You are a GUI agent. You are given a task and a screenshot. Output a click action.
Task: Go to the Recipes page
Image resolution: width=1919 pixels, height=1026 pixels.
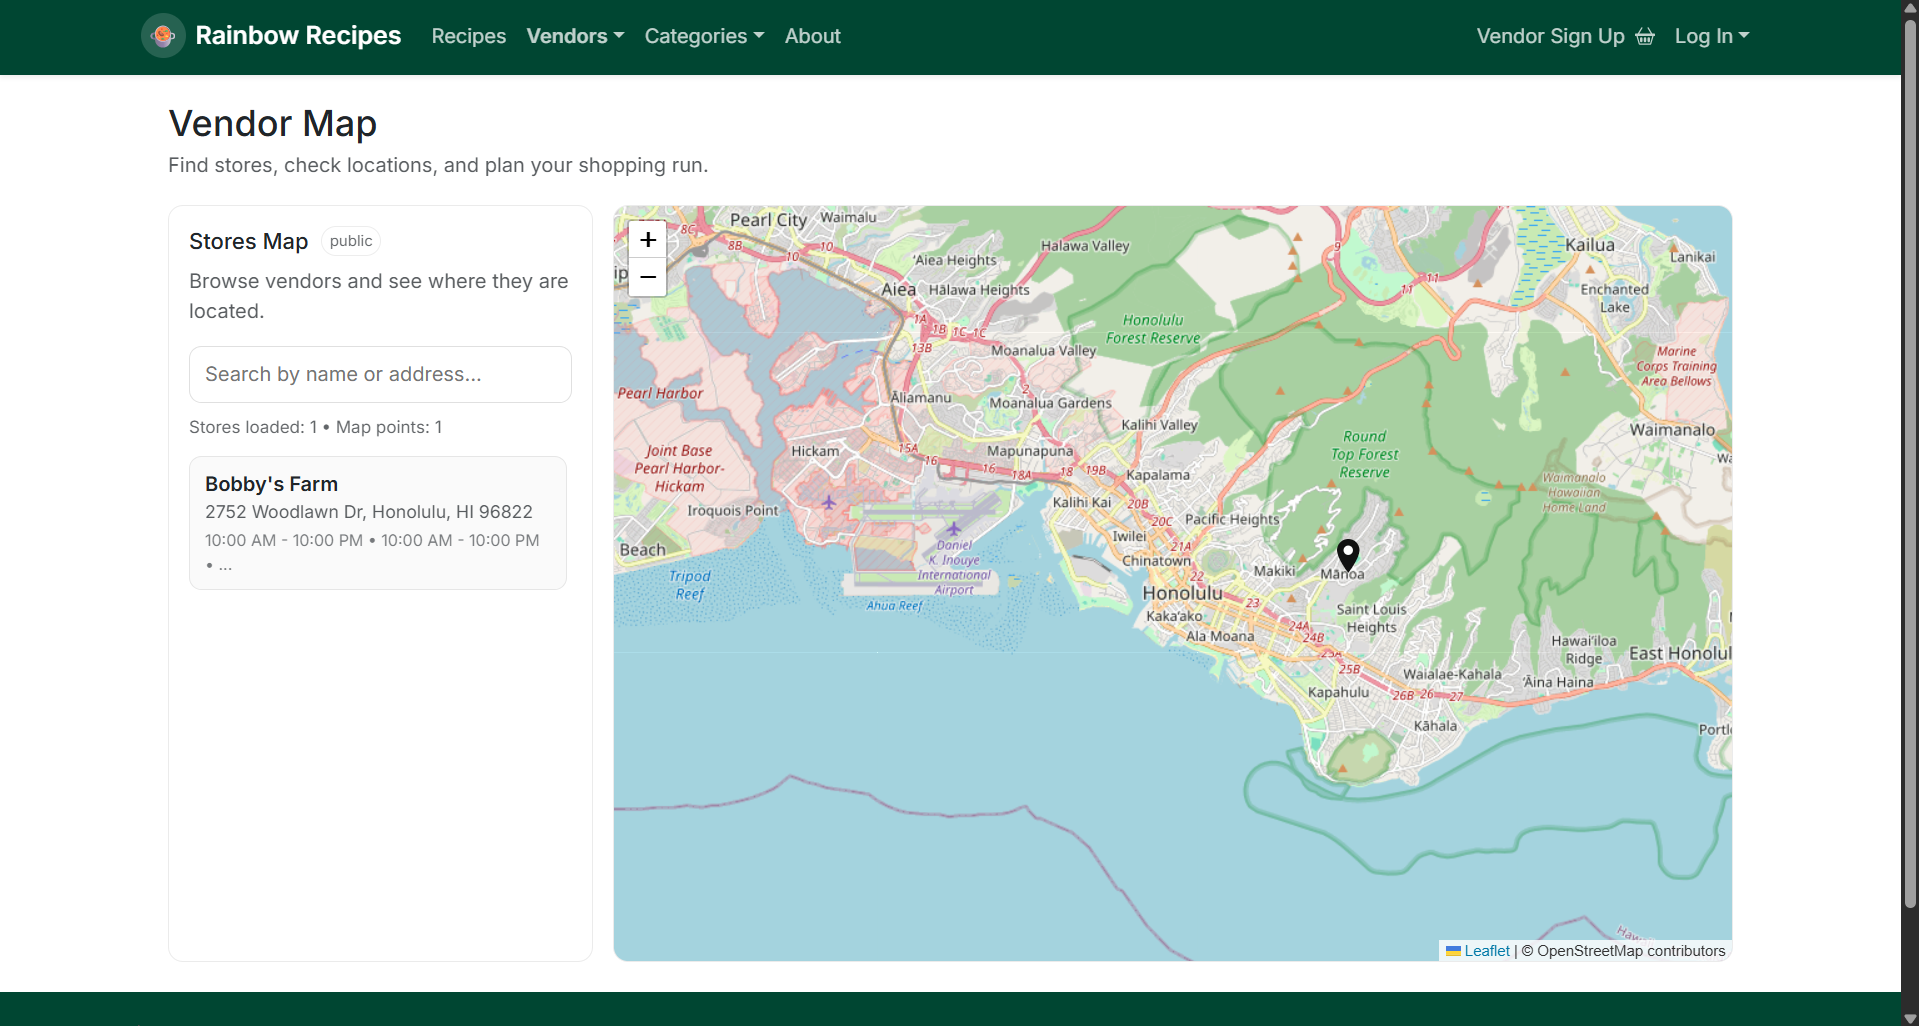pyautogui.click(x=468, y=36)
